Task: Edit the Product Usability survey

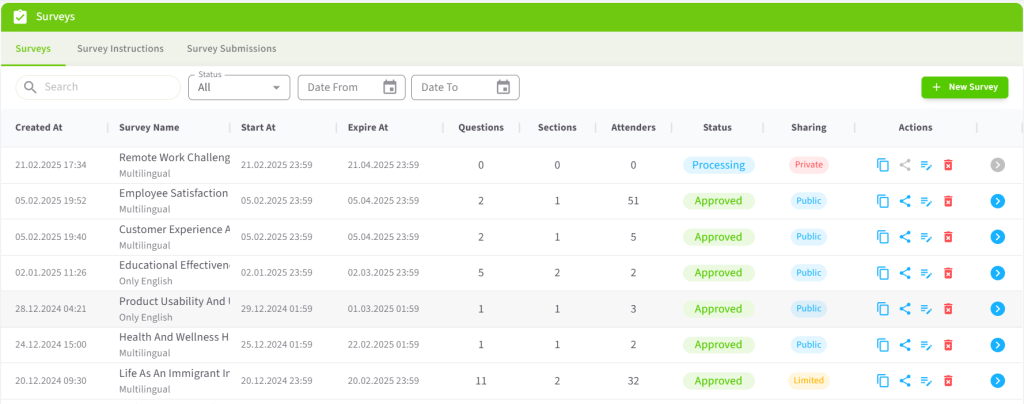Action: pos(926,309)
